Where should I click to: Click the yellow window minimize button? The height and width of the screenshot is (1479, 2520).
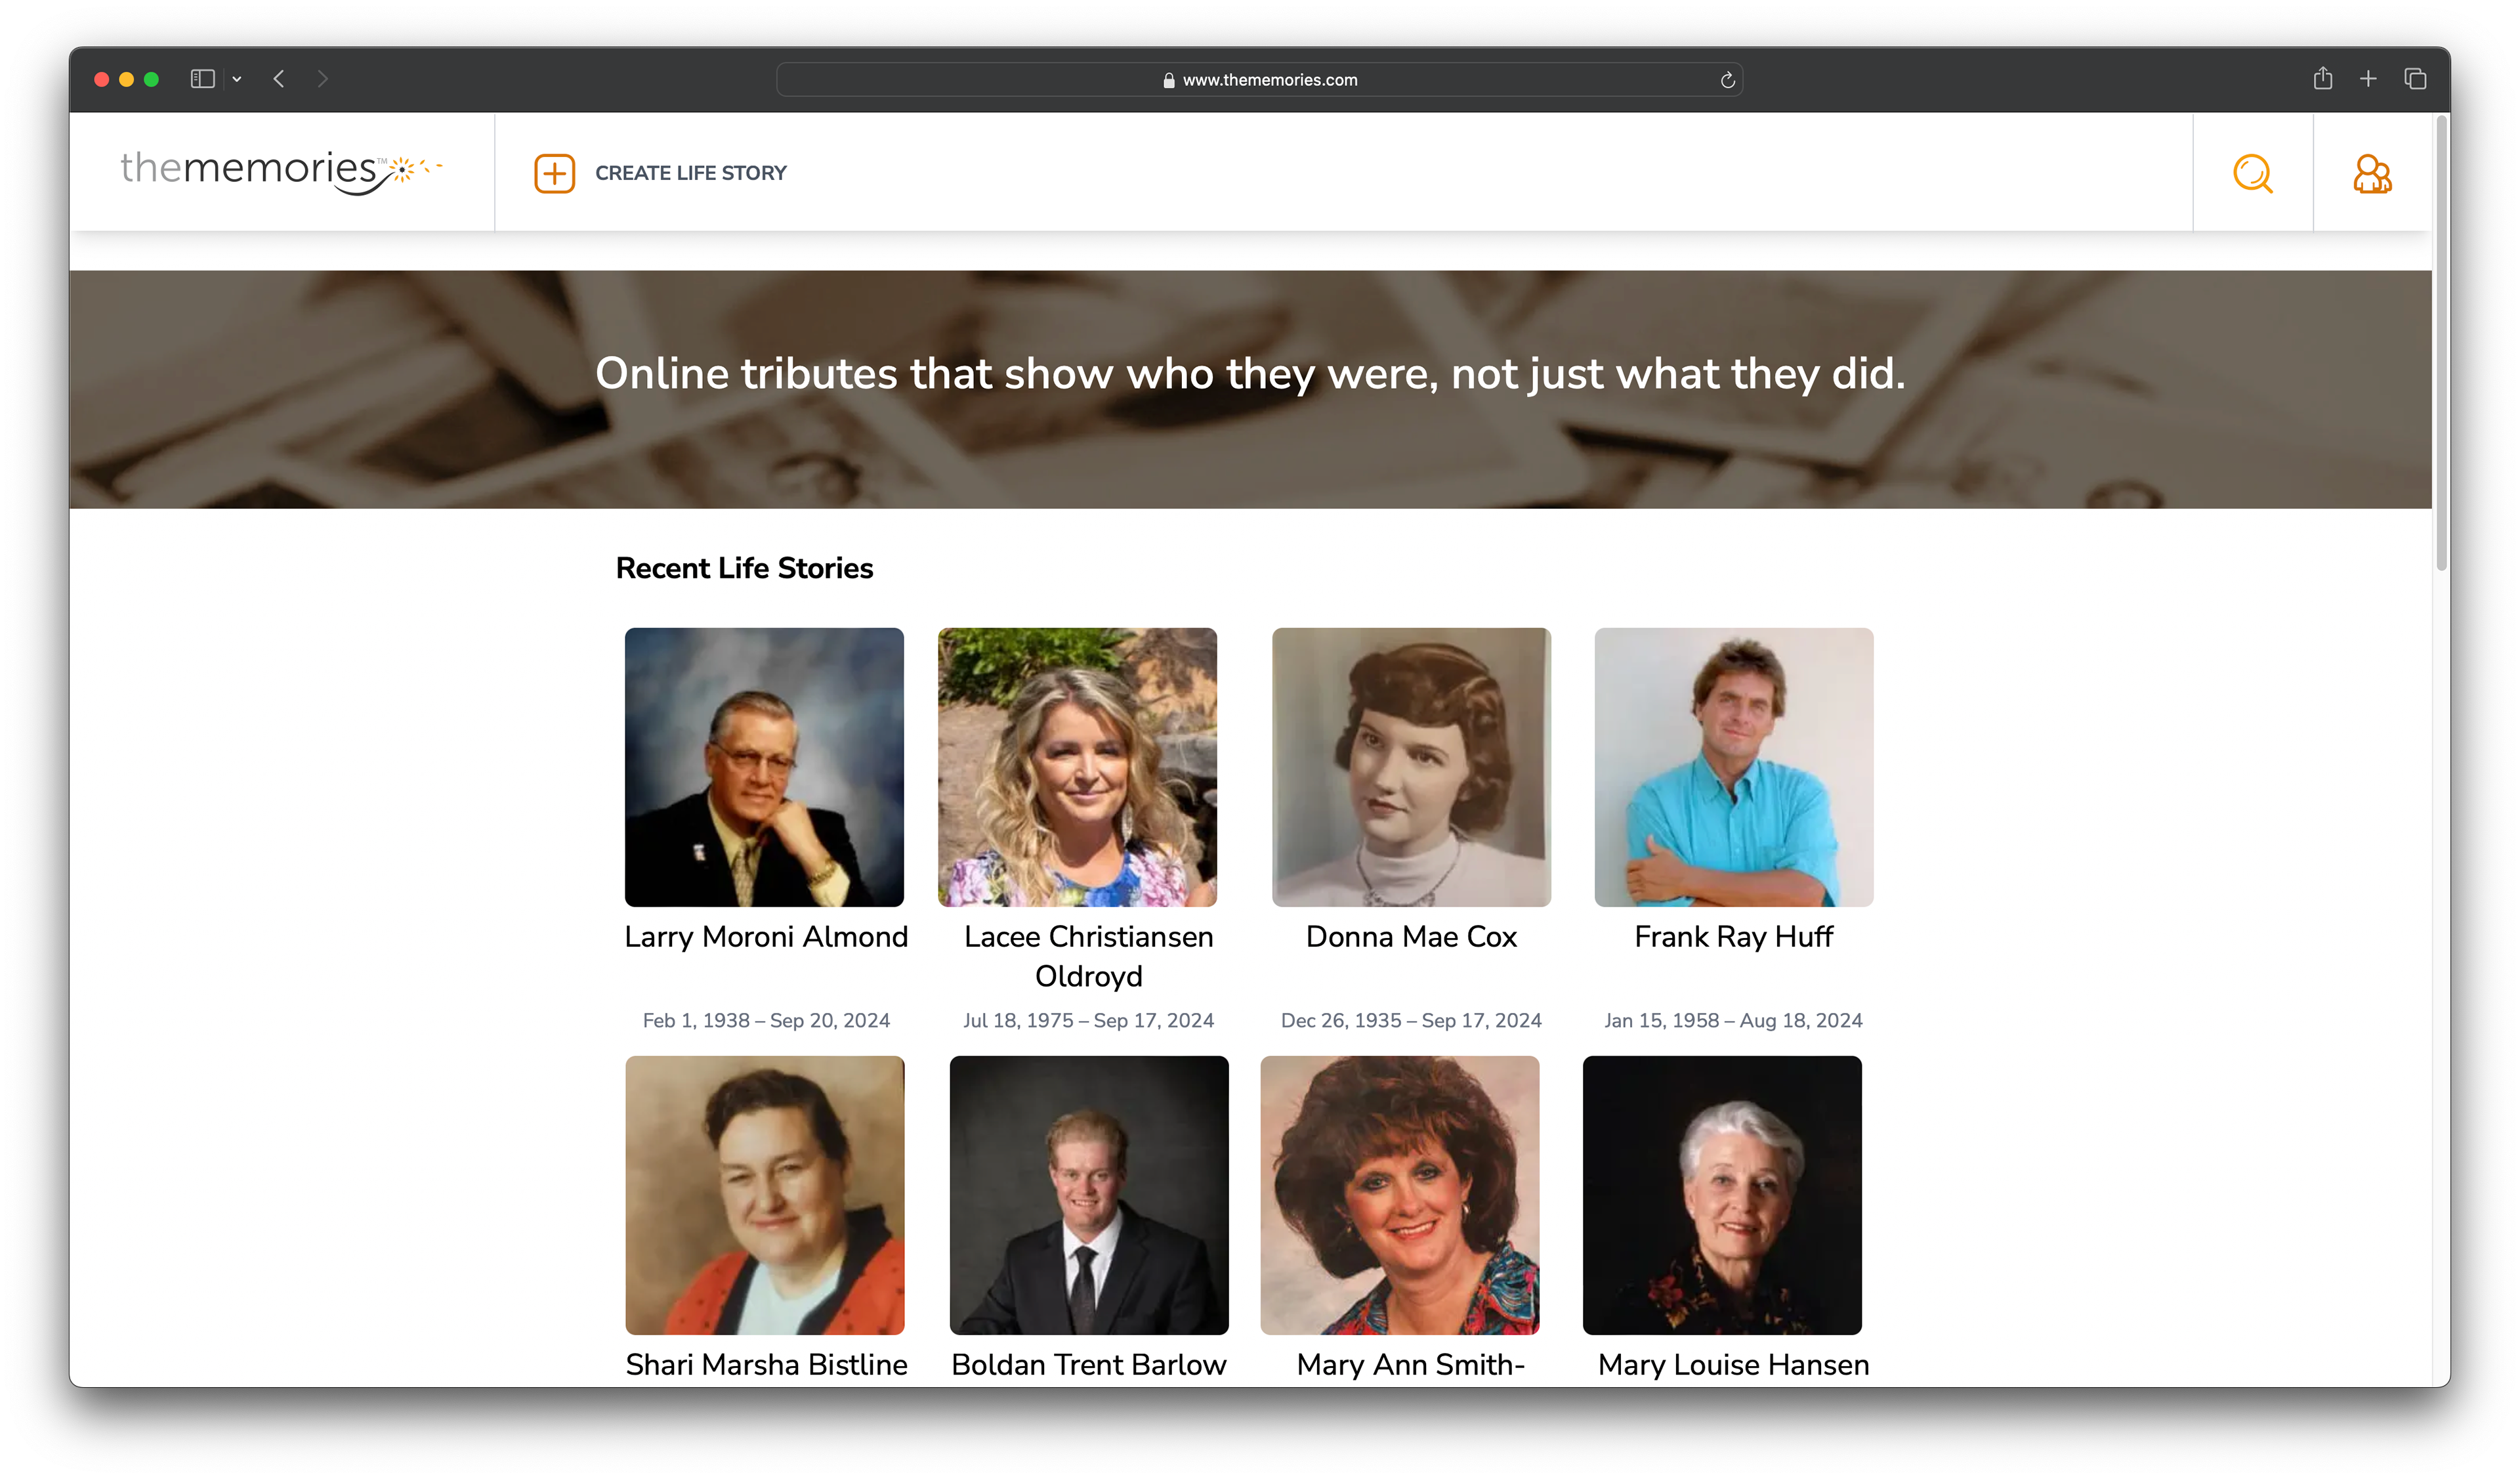pyautogui.click(x=126, y=79)
